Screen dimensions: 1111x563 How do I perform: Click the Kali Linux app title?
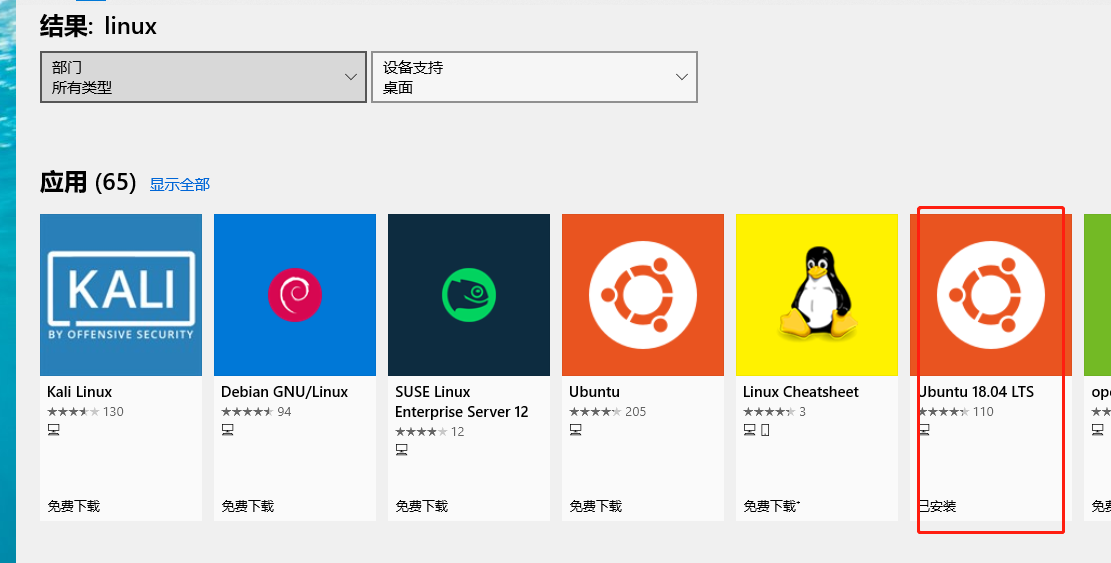tap(79, 392)
